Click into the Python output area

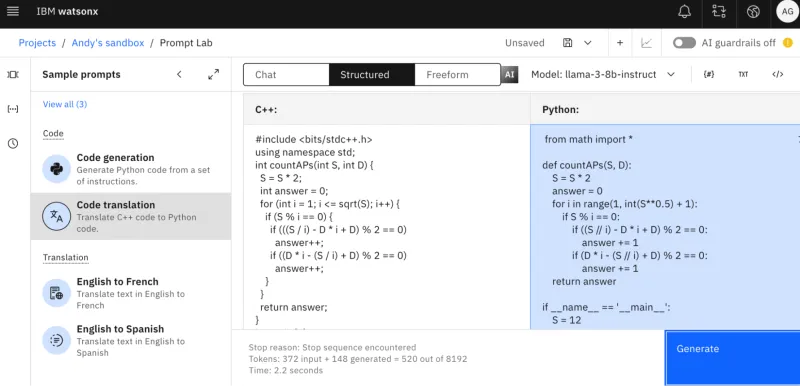point(665,227)
